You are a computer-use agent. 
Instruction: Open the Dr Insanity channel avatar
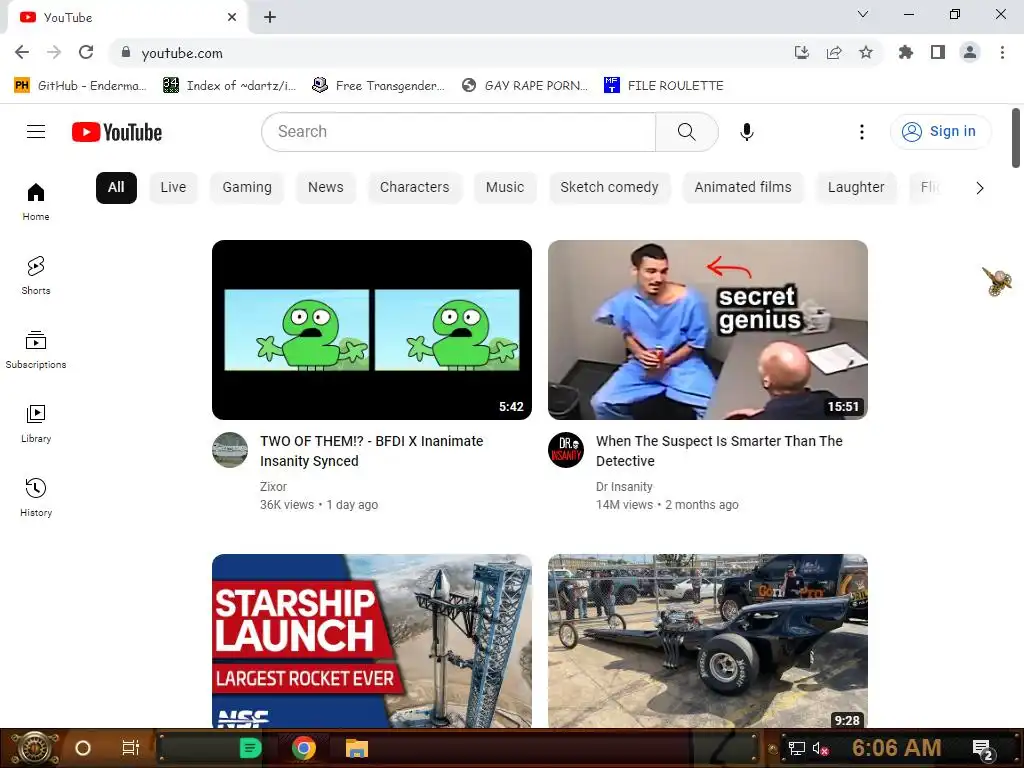tap(566, 450)
